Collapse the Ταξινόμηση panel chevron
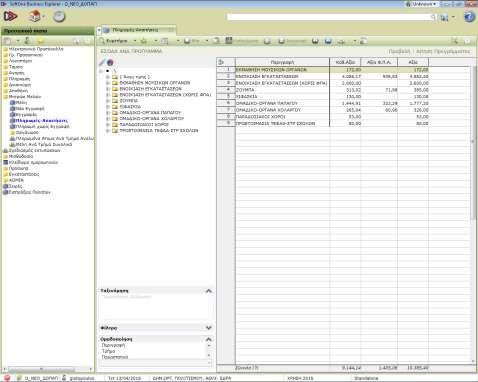Image resolution: width=478 pixels, height=382 pixels. (209, 291)
